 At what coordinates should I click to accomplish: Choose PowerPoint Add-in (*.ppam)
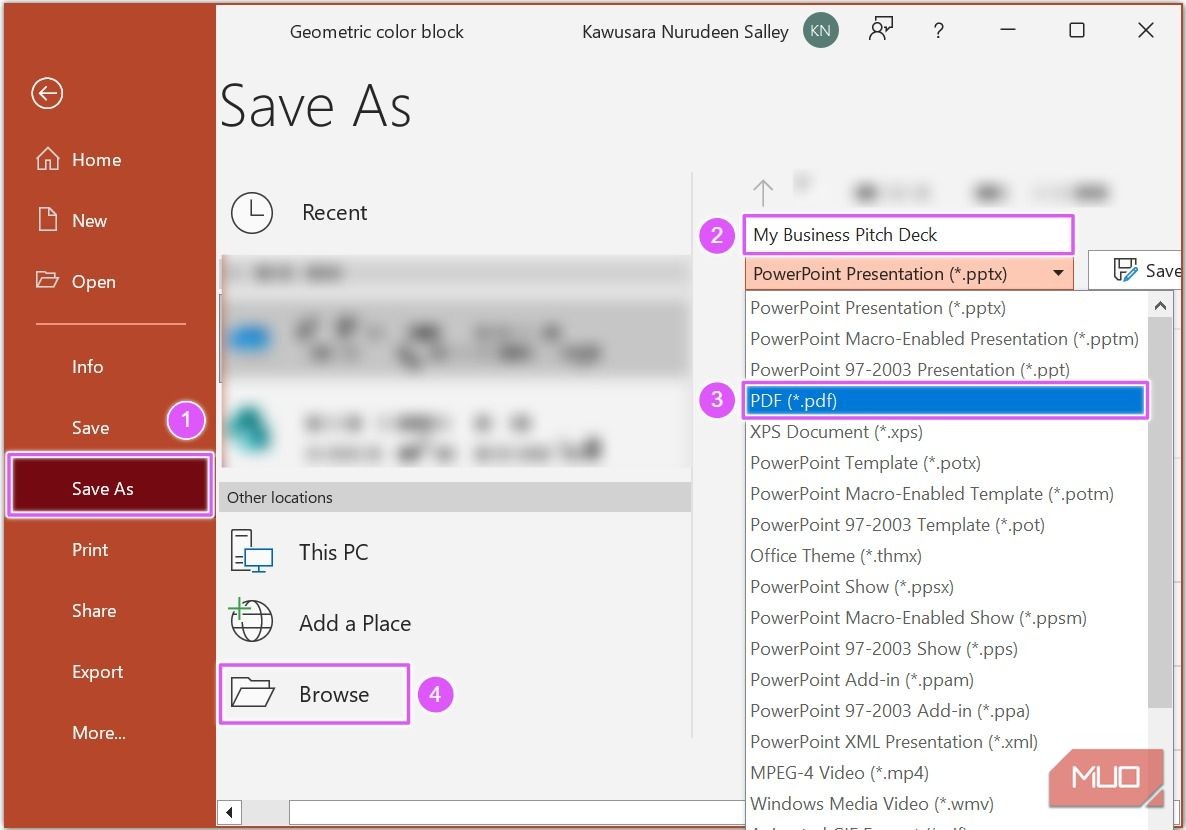coord(947,680)
